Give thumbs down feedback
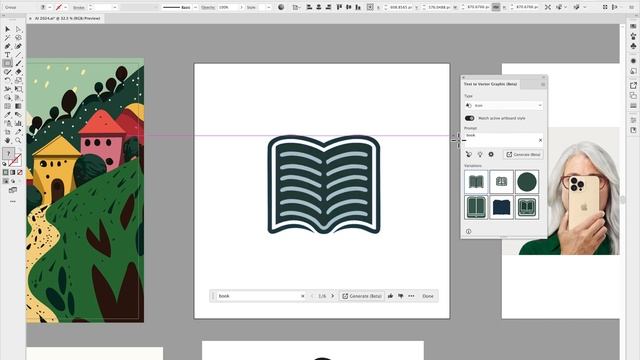The image size is (640, 360). (401, 296)
